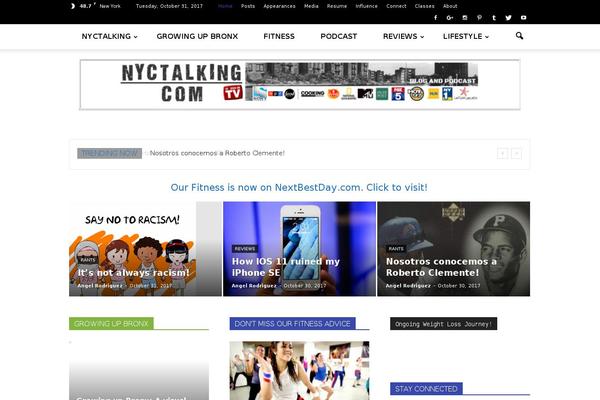This screenshot has height=400, width=600.
Task: Open PODCAST menu item
Action: click(x=339, y=36)
